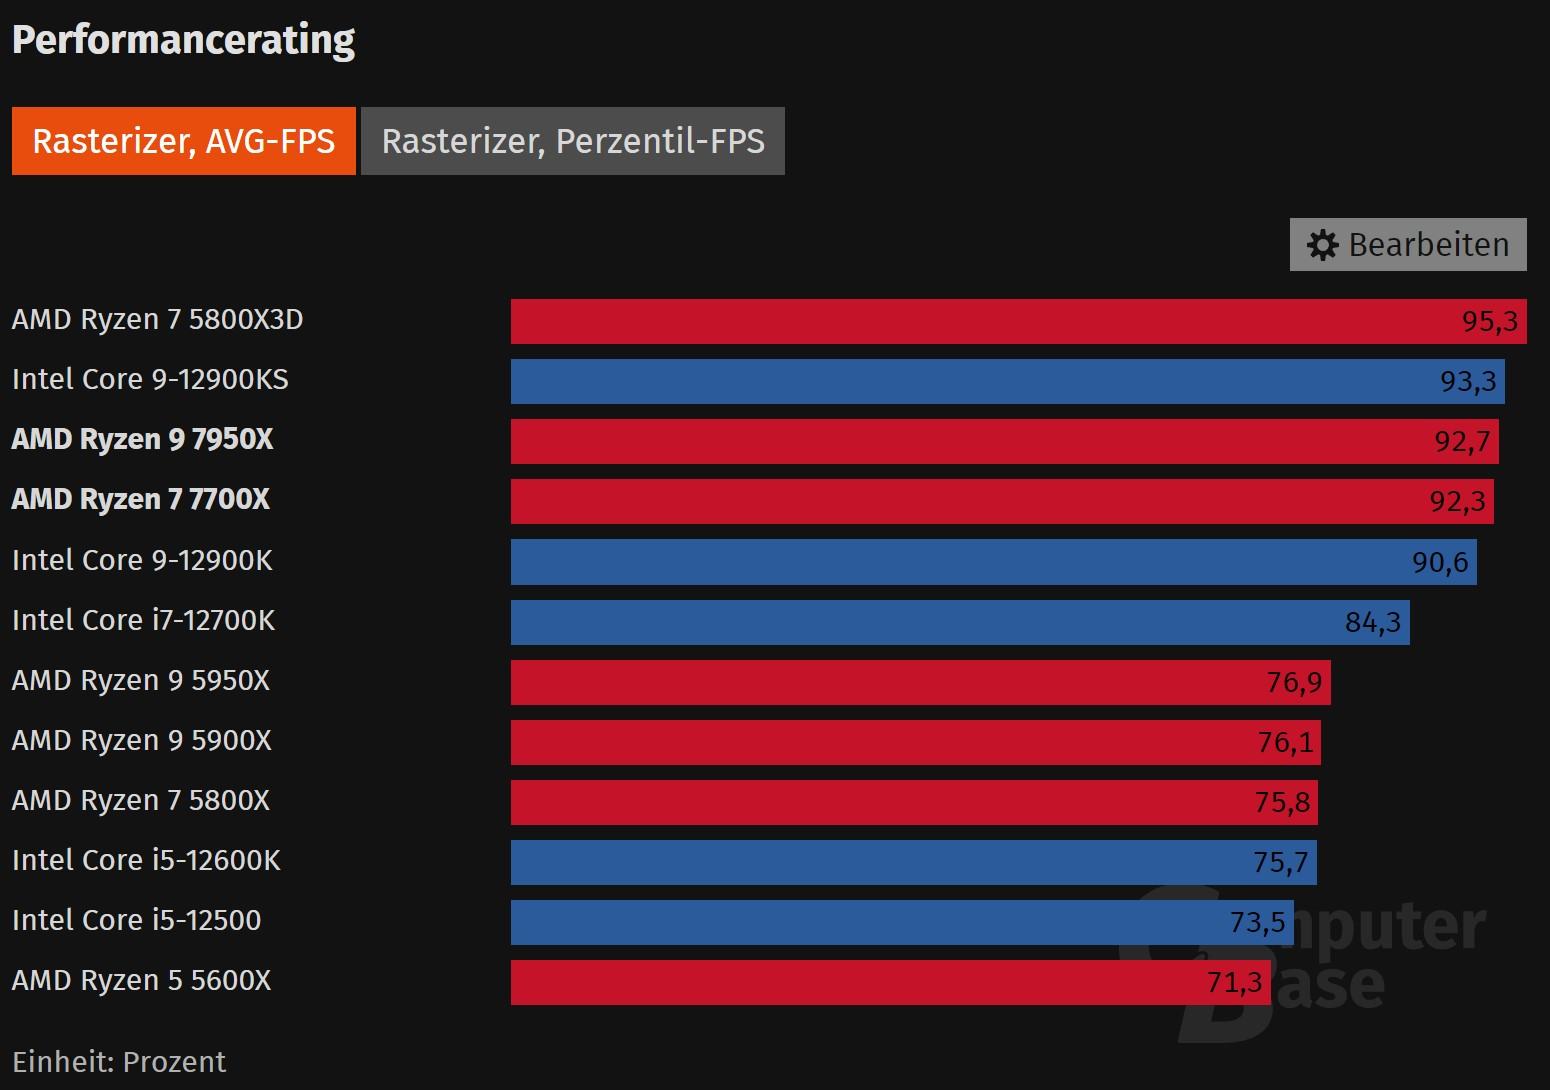
Task: Click the 95,3 value on top bar
Action: [x=1490, y=321]
